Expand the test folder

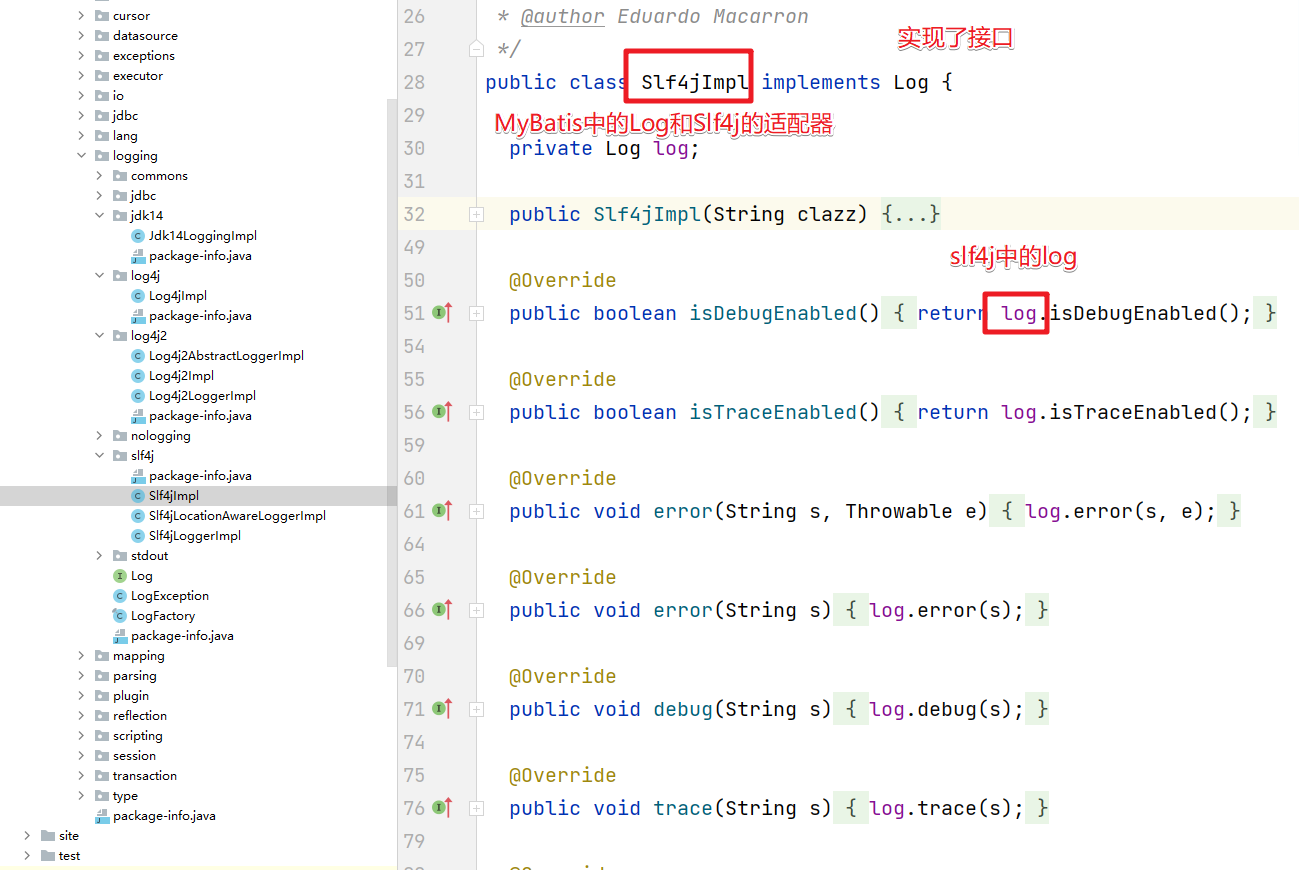[x=27, y=856]
